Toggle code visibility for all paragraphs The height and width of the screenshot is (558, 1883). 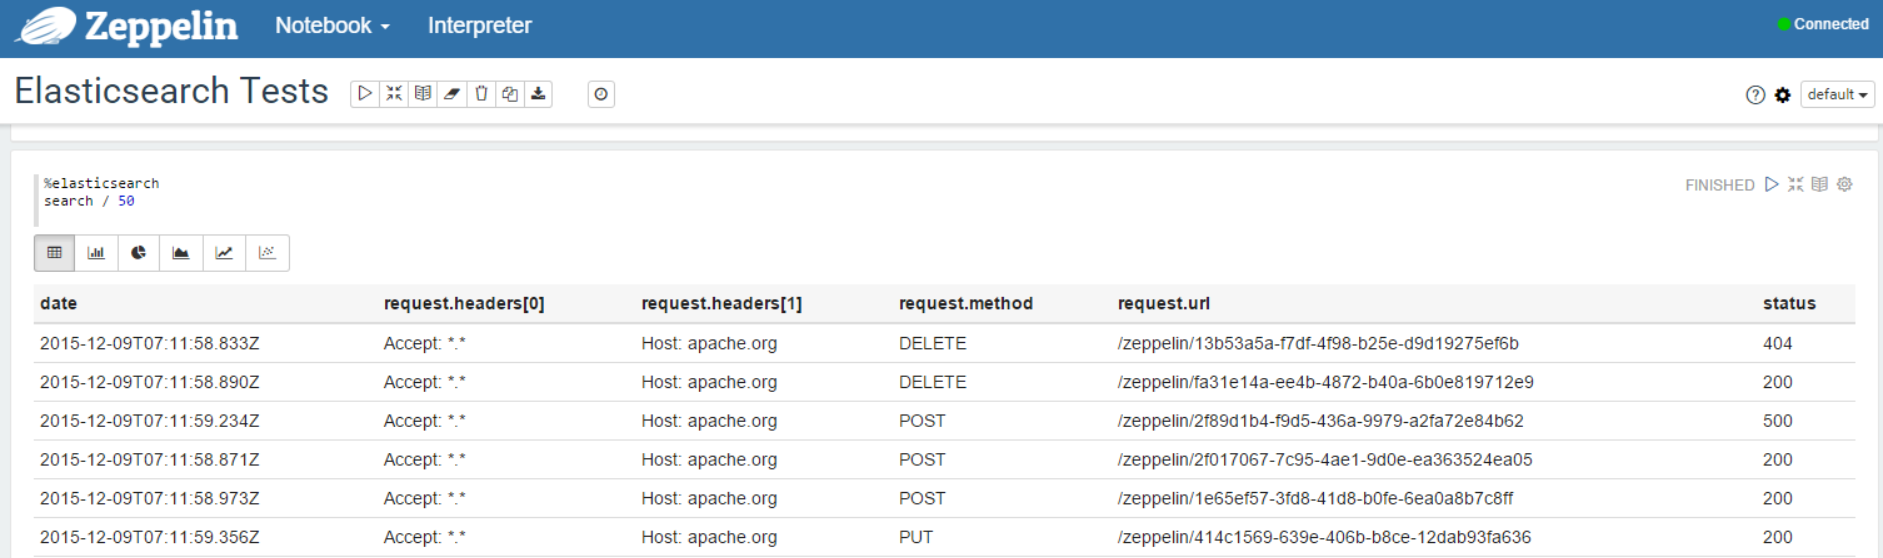(394, 94)
